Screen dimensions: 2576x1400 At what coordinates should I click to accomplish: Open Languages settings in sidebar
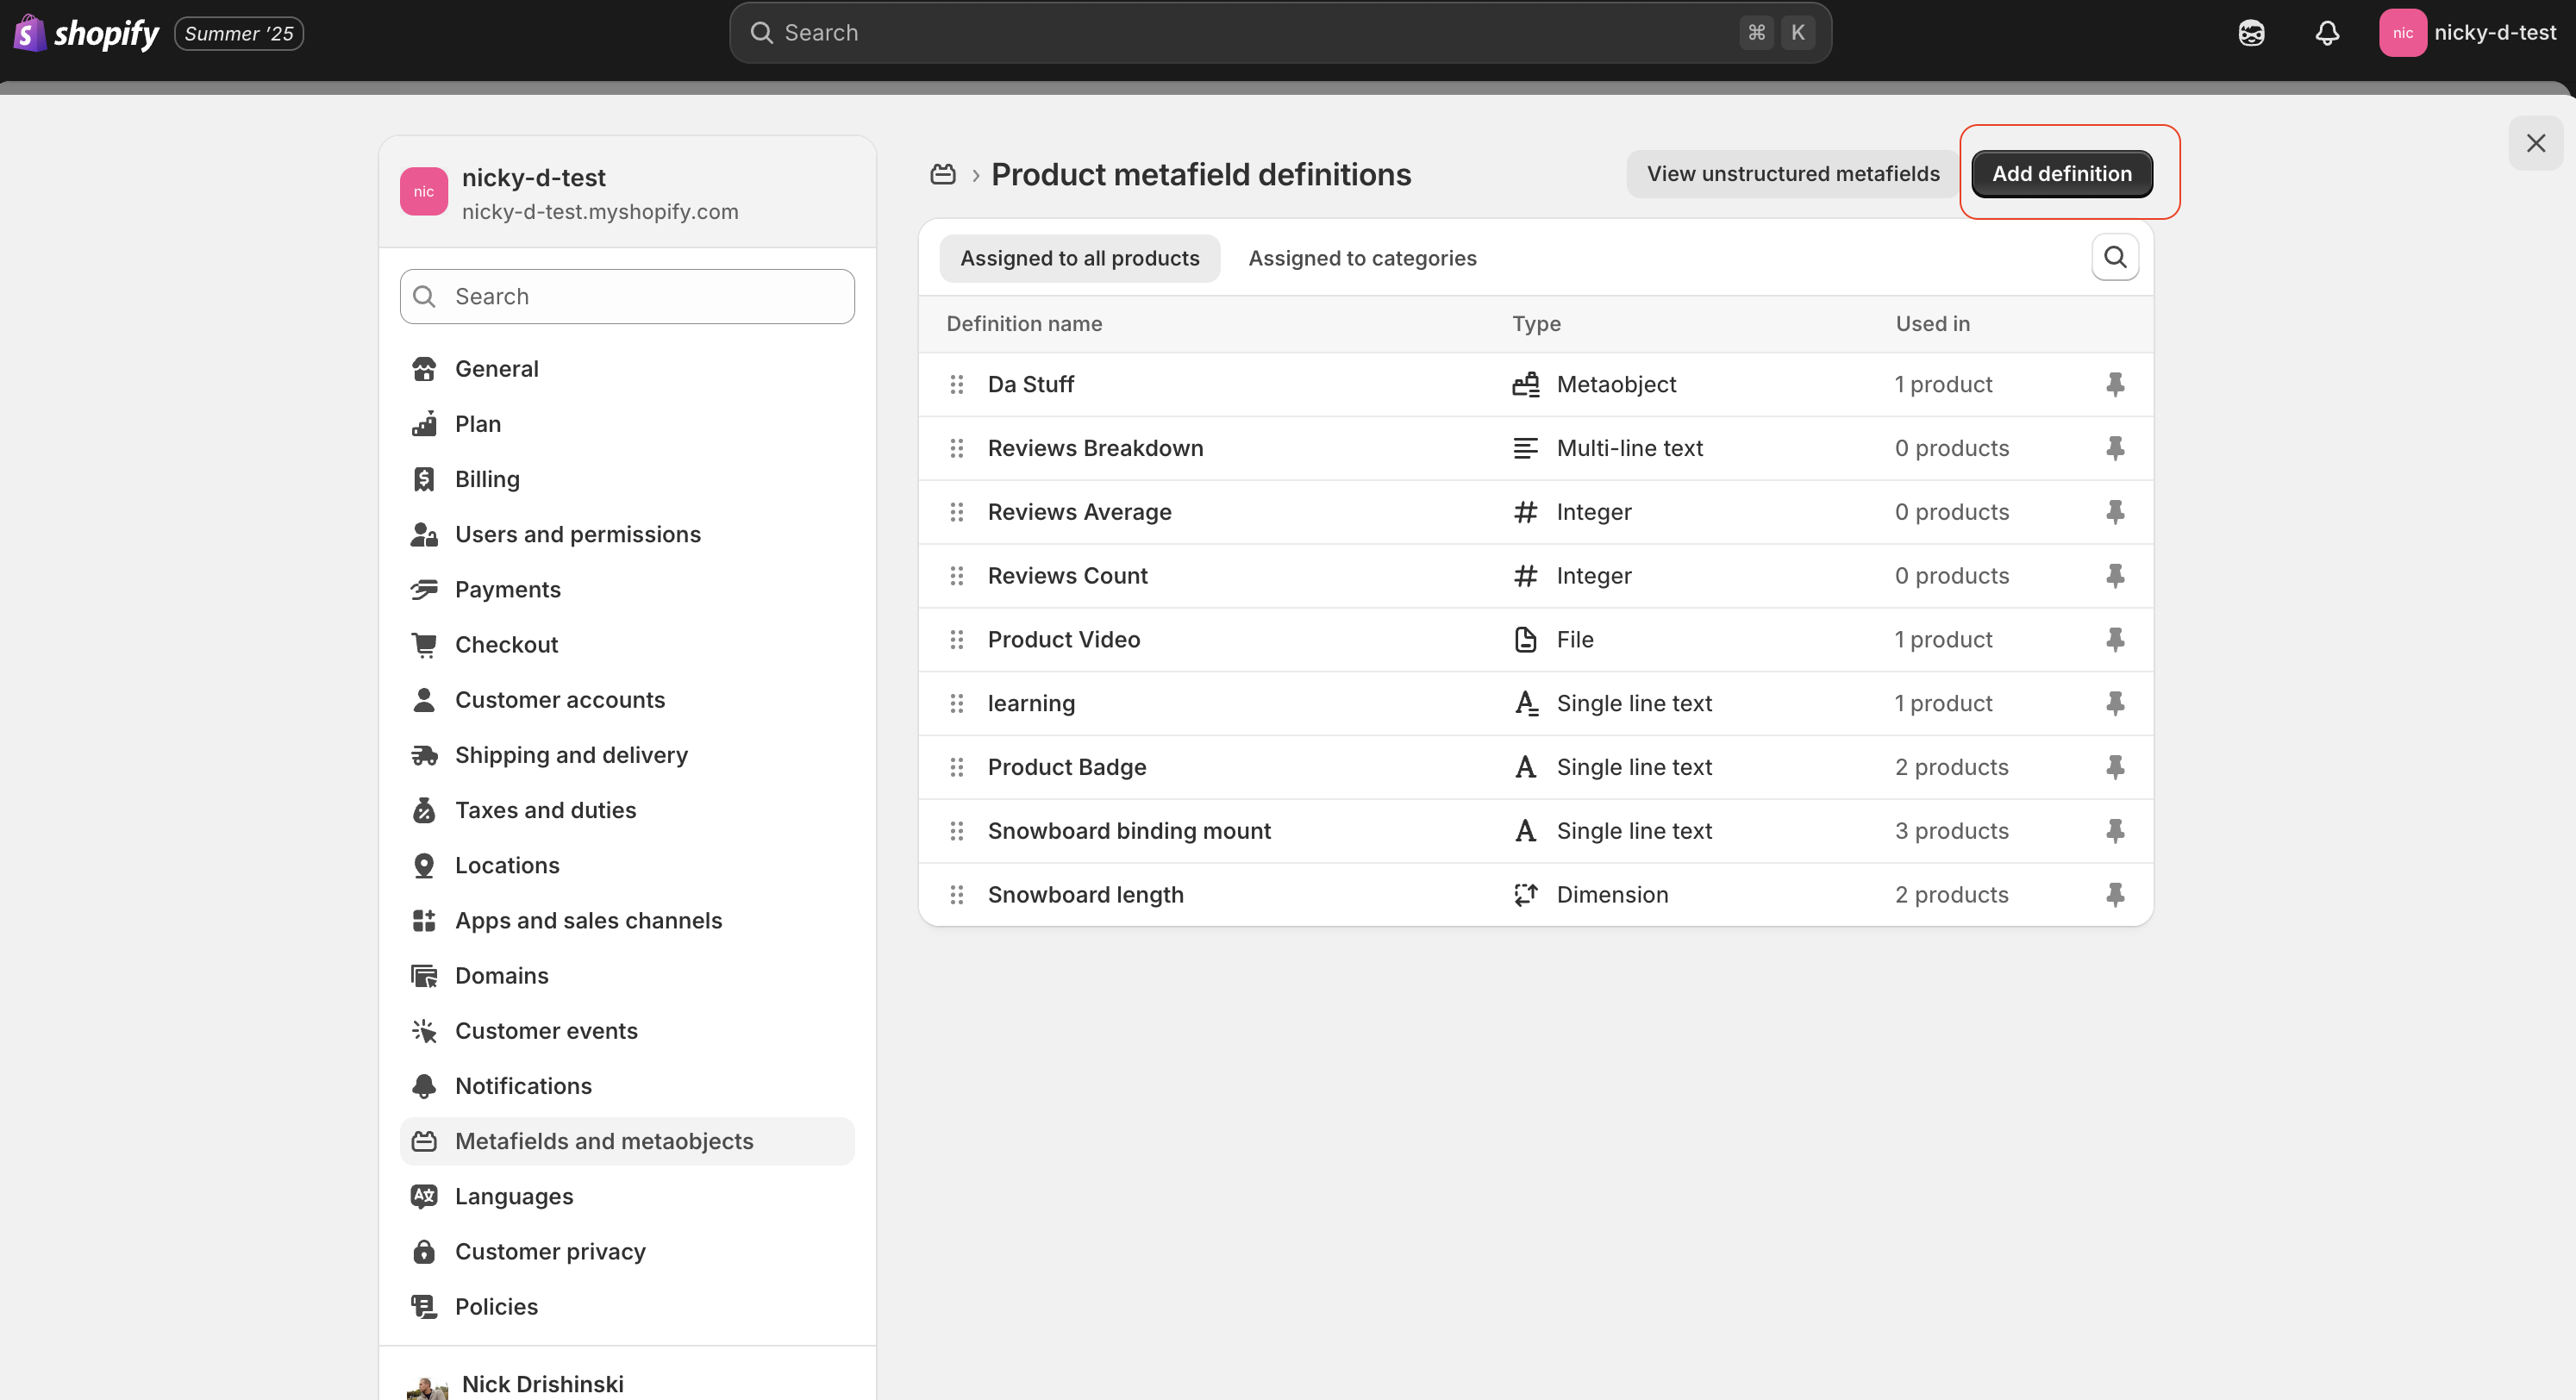[x=513, y=1196]
